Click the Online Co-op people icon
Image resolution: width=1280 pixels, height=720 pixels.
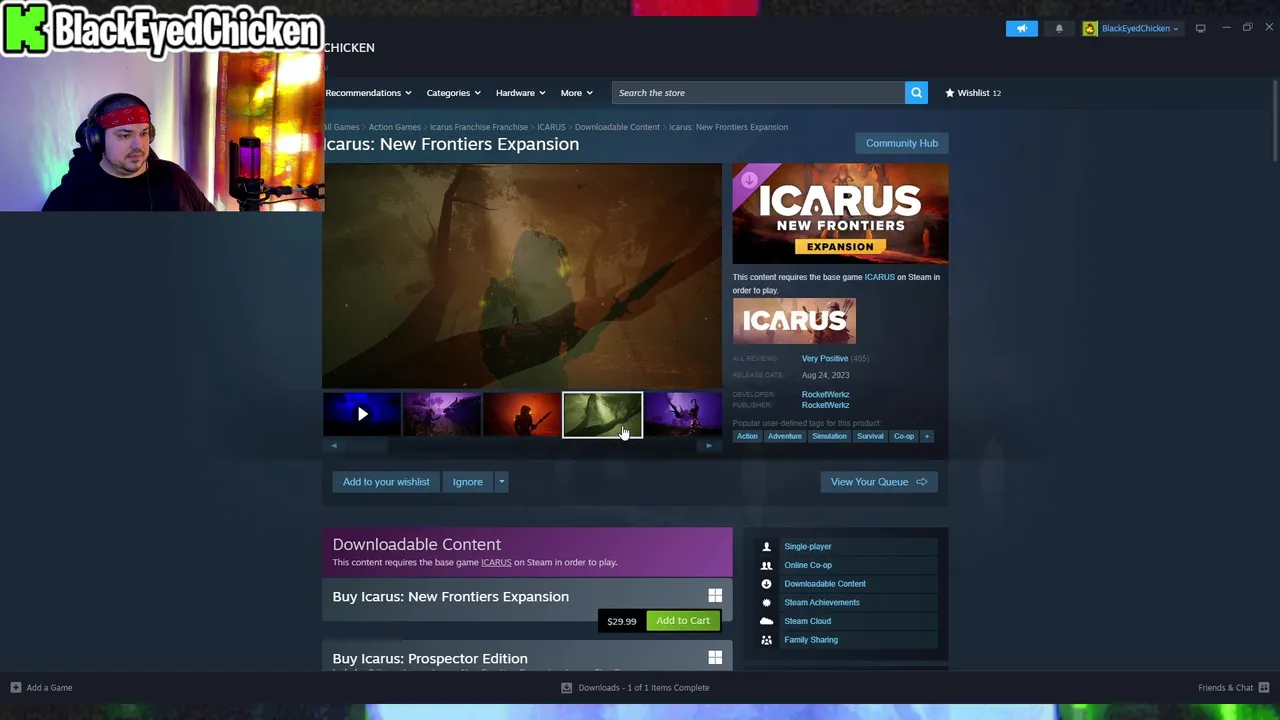(x=767, y=565)
